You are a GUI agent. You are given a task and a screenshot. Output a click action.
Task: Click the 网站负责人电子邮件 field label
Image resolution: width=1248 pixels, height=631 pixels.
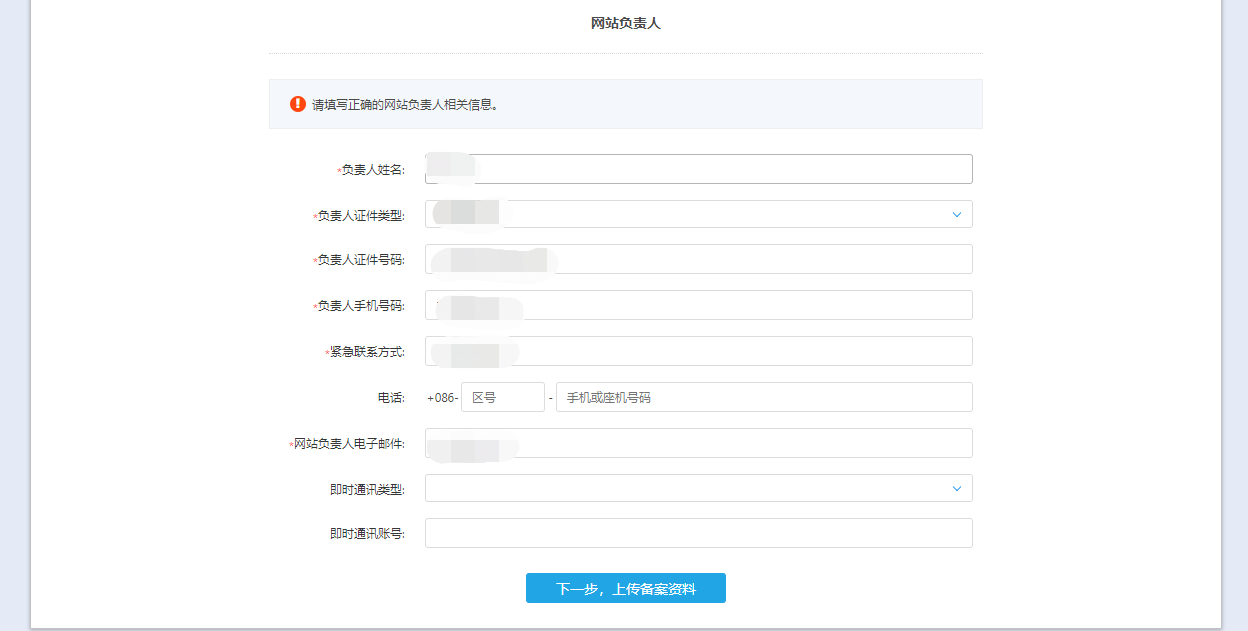click(348, 444)
